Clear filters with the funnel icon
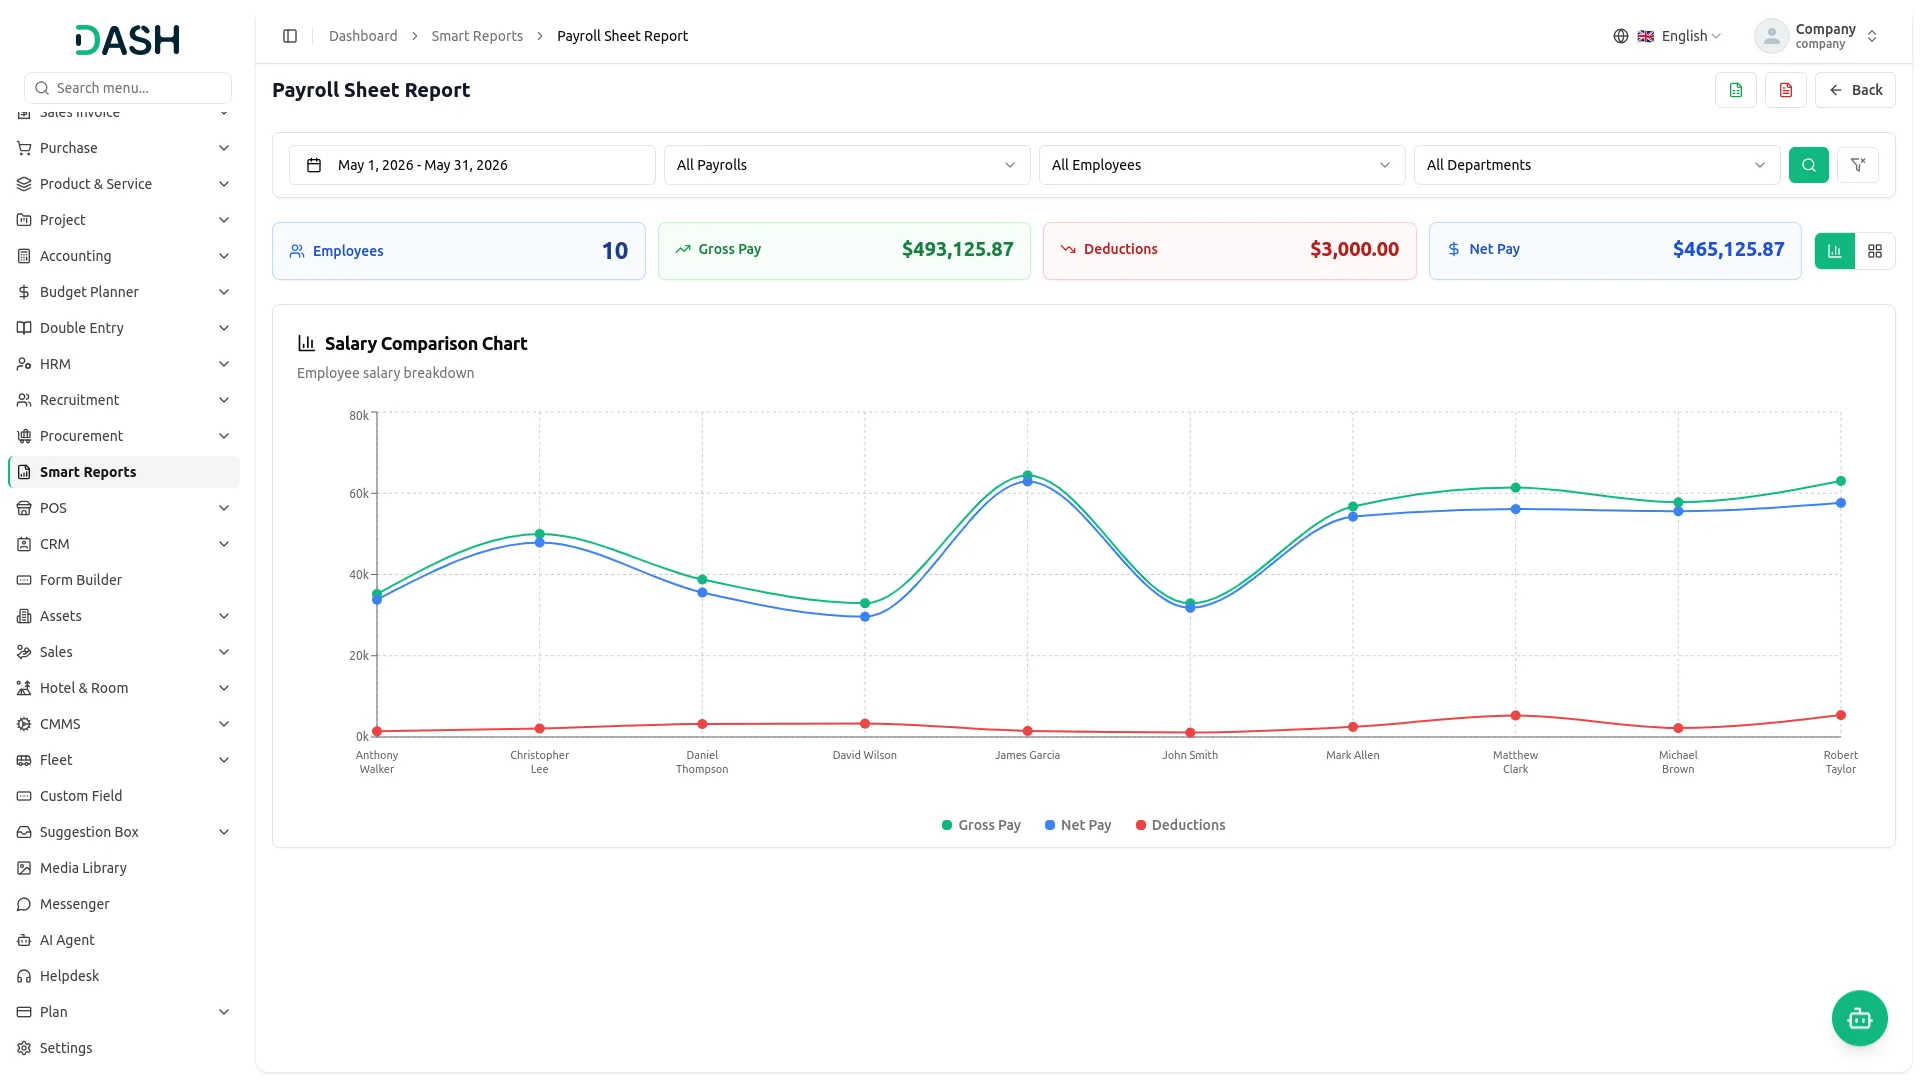The height and width of the screenshot is (1080, 1920). tap(1858, 165)
